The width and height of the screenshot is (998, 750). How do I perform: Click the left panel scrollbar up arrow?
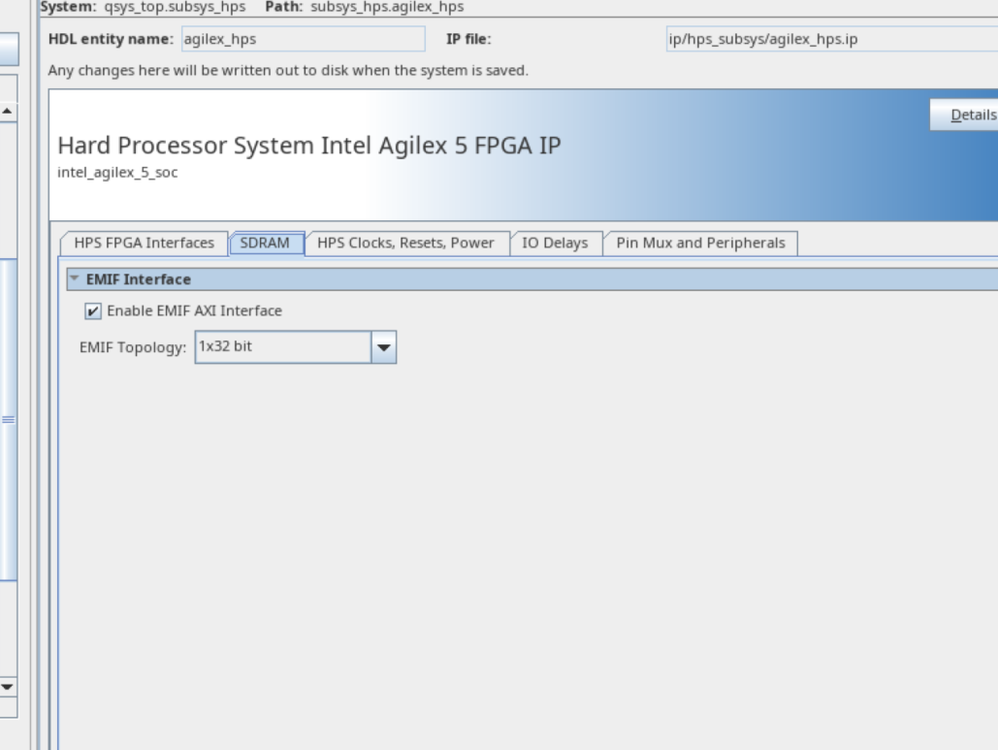tap(8, 111)
